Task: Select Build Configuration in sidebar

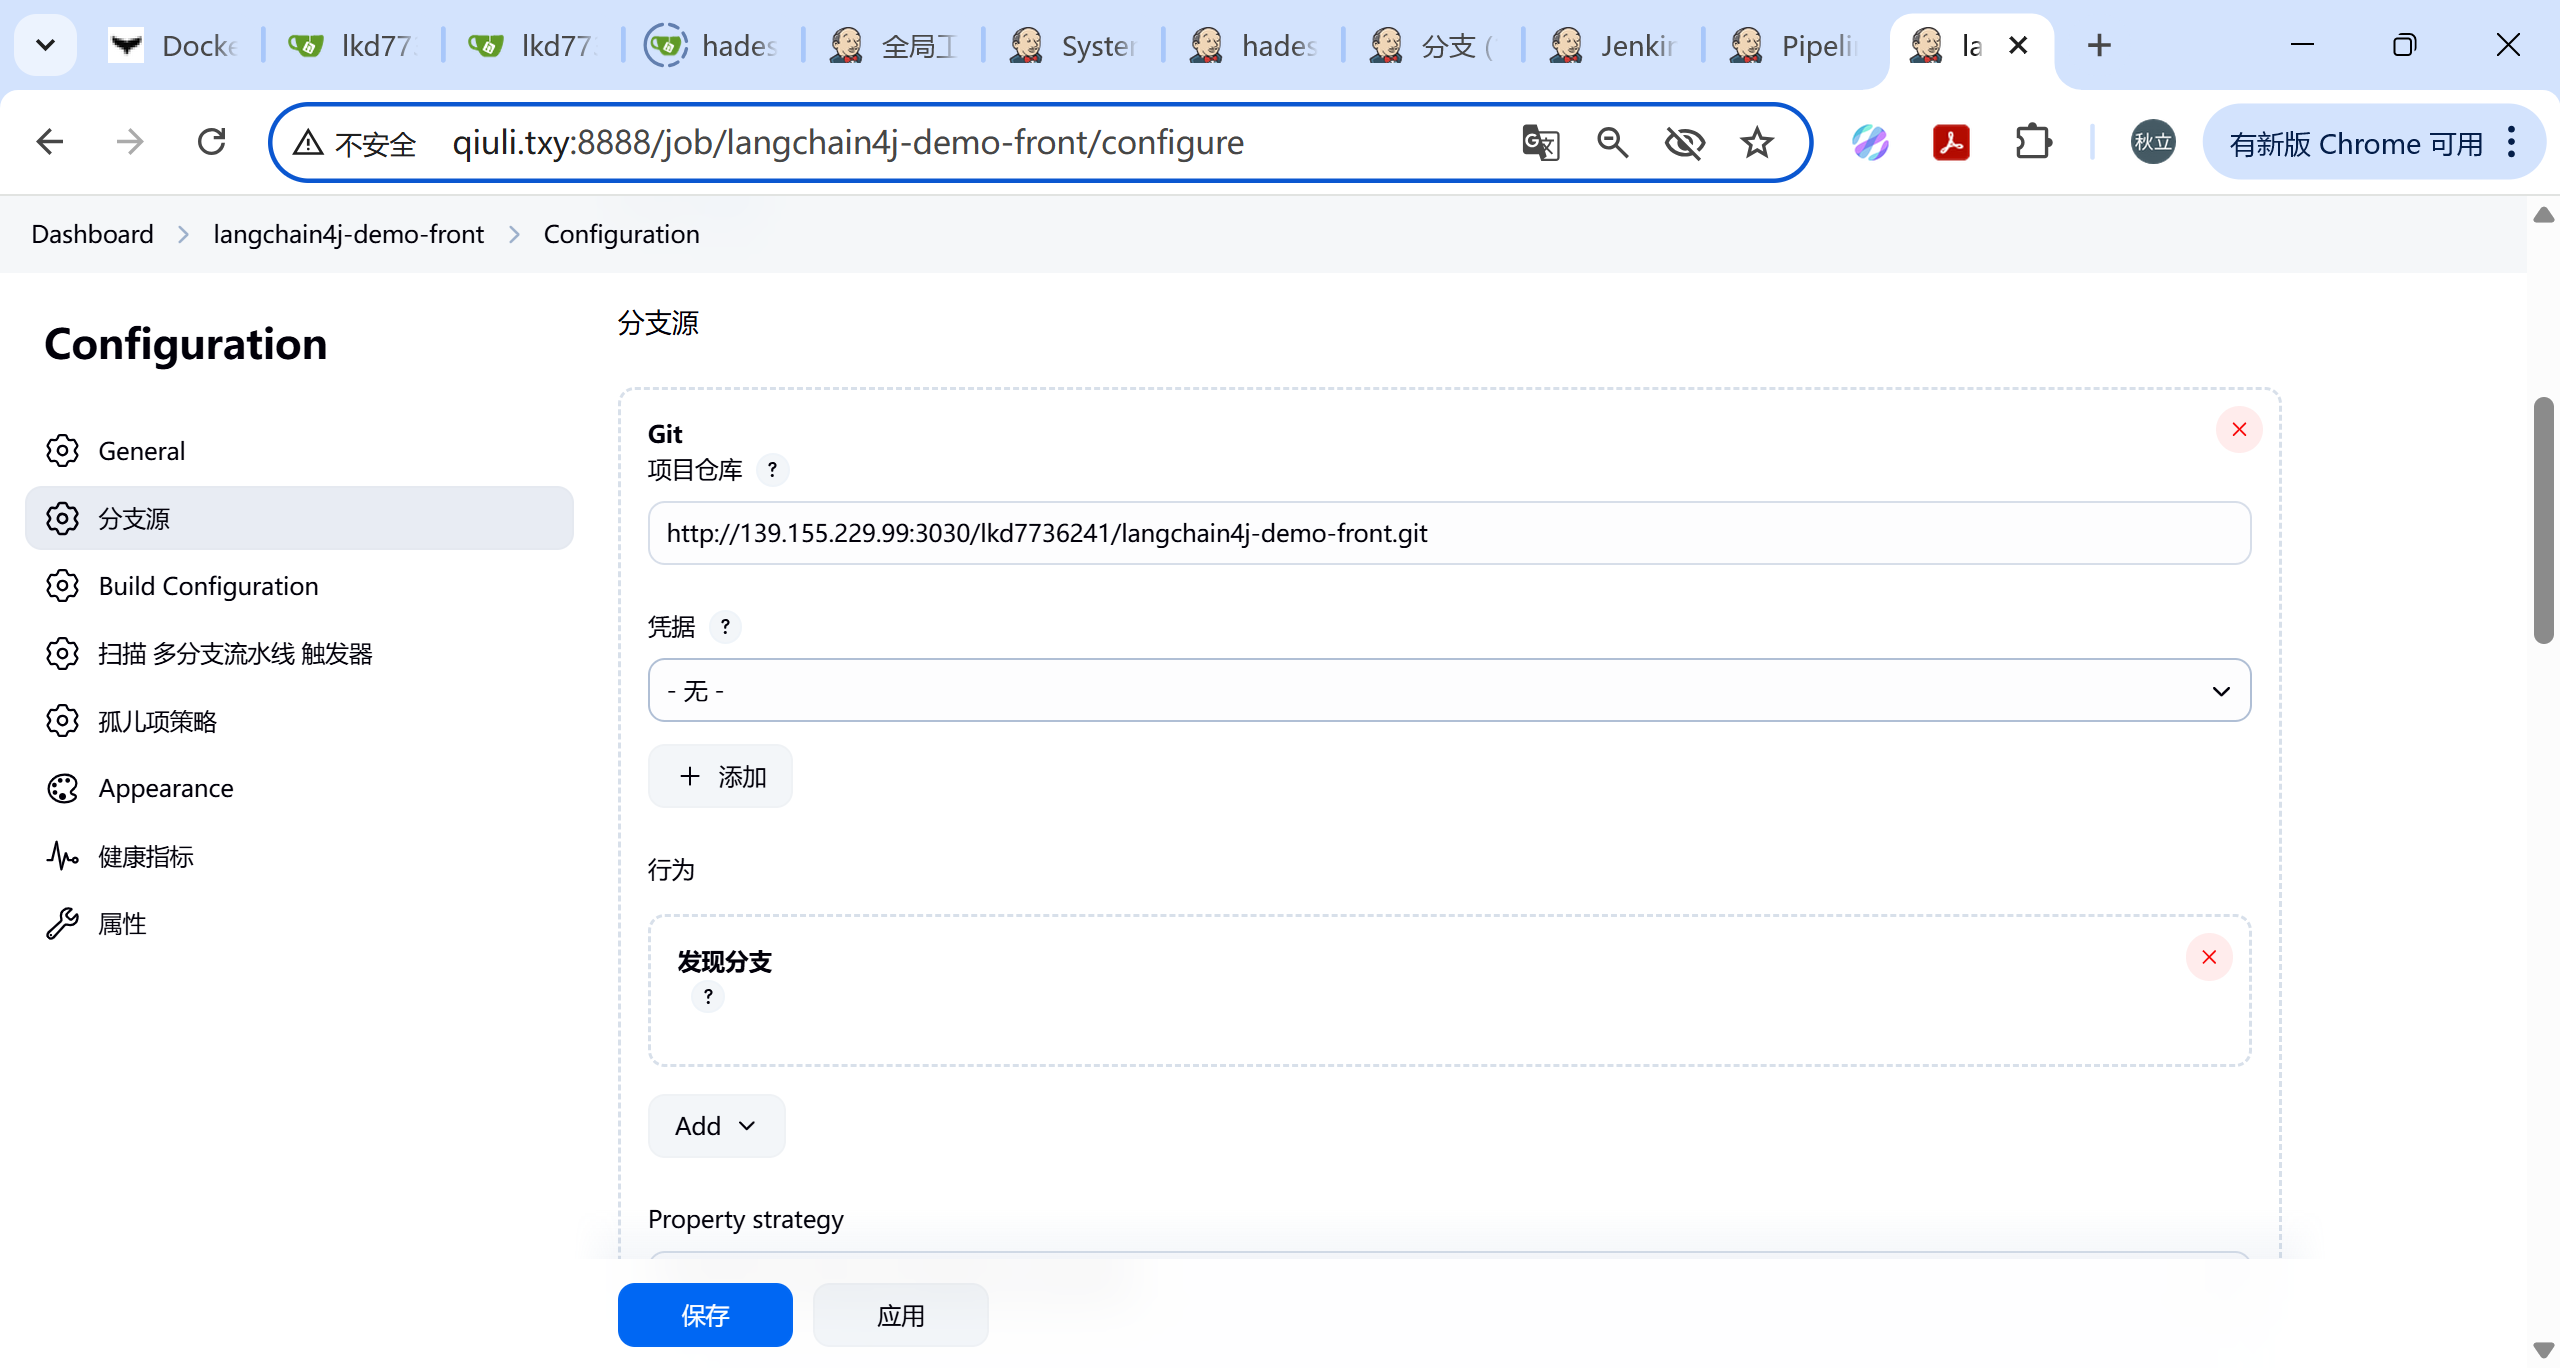Action: (x=208, y=586)
